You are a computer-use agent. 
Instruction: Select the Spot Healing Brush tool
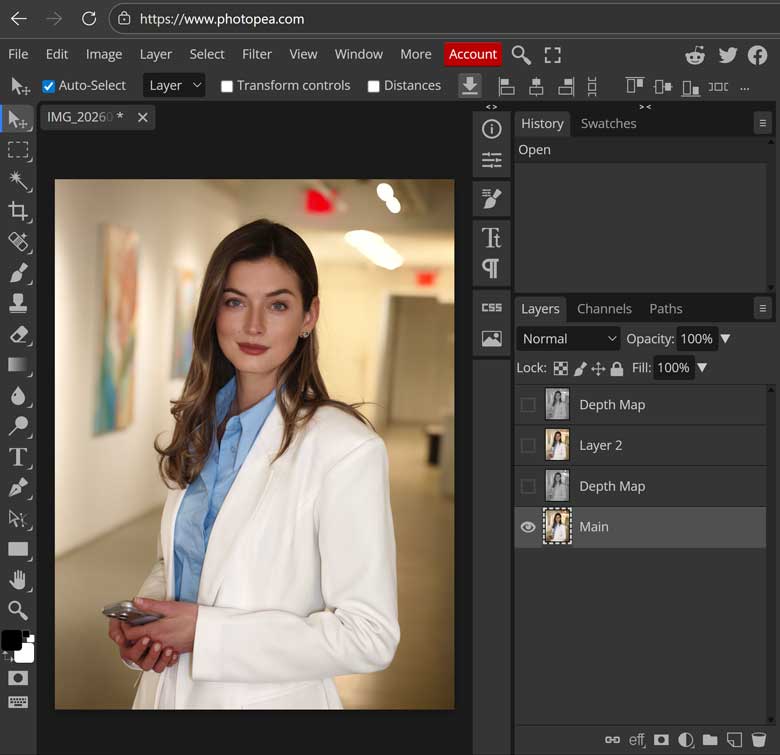(18, 242)
